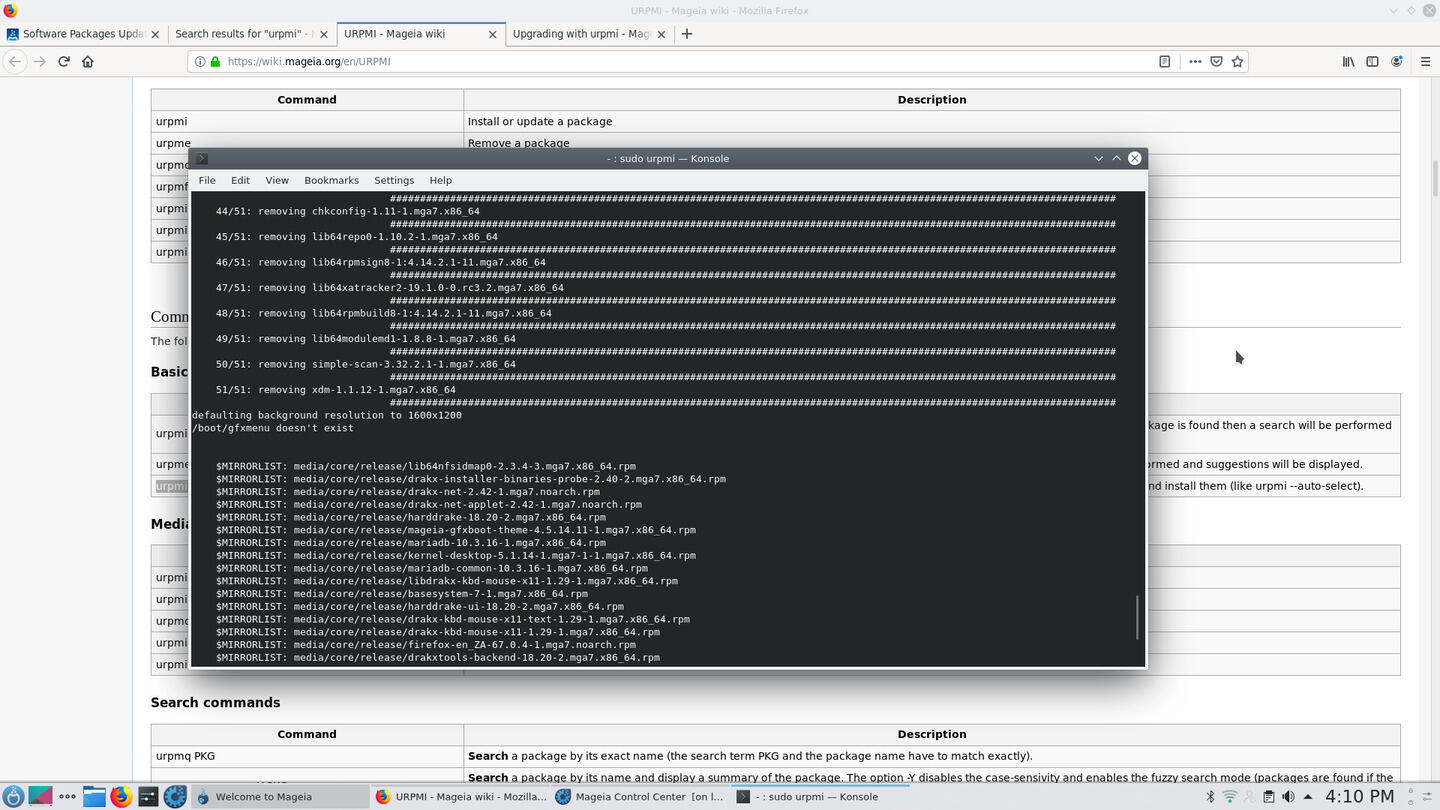Toggle reader view in address bar
This screenshot has height=810, width=1440.
pos(1164,61)
